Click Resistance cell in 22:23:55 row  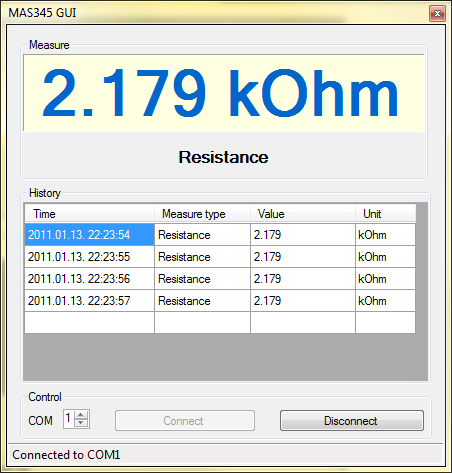[x=202, y=257]
